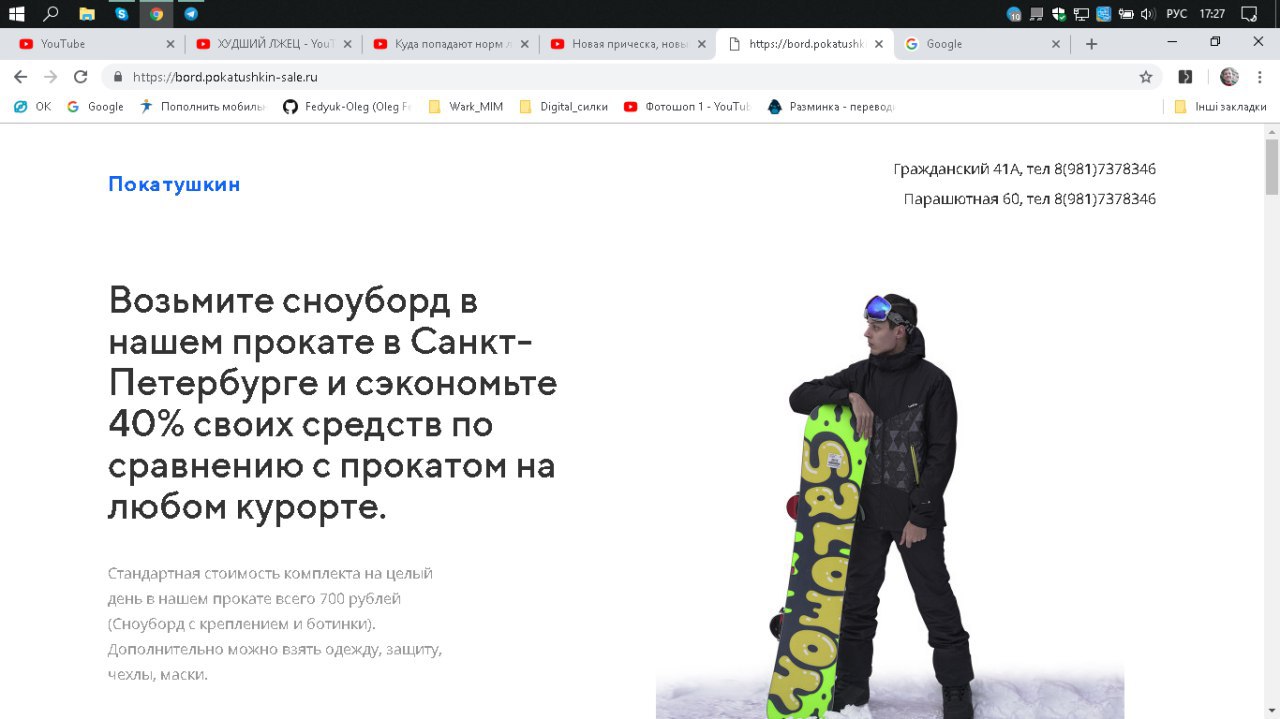Viewport: 1280px width, 719px height.
Task: Click the extension icon beside the bookmark star
Action: click(1185, 77)
